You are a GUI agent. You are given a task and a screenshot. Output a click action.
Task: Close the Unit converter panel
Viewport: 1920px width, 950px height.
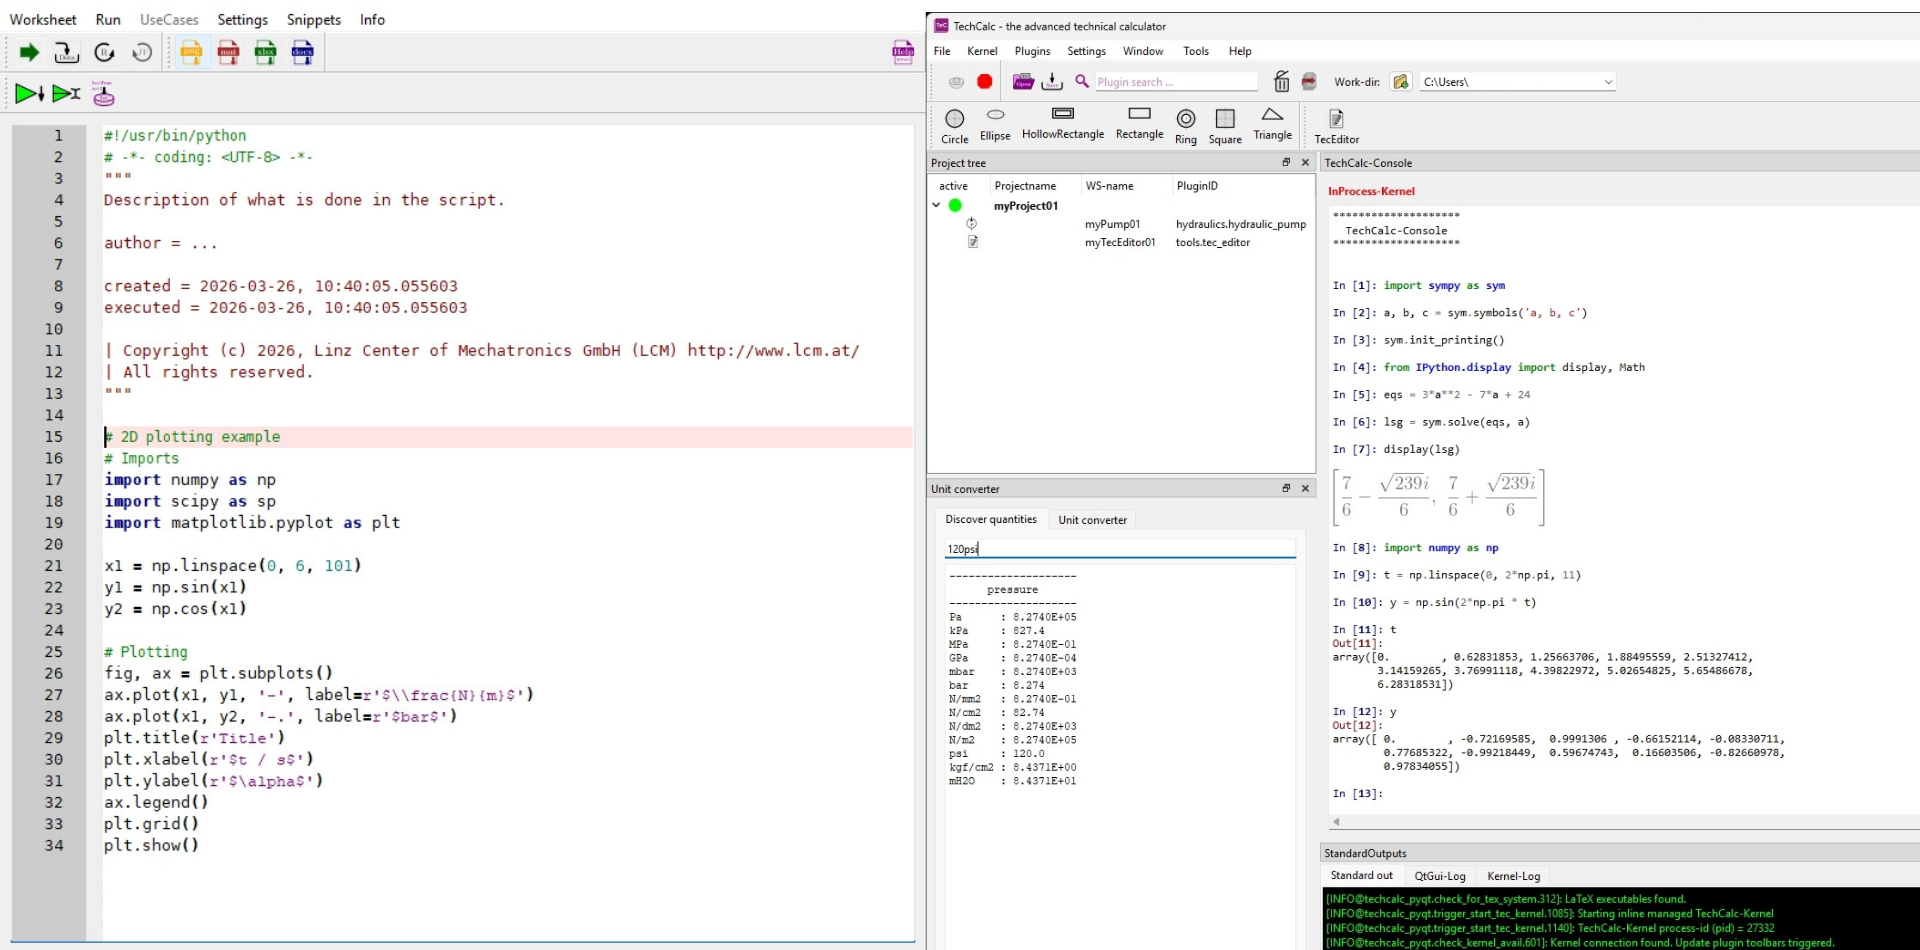click(1305, 488)
